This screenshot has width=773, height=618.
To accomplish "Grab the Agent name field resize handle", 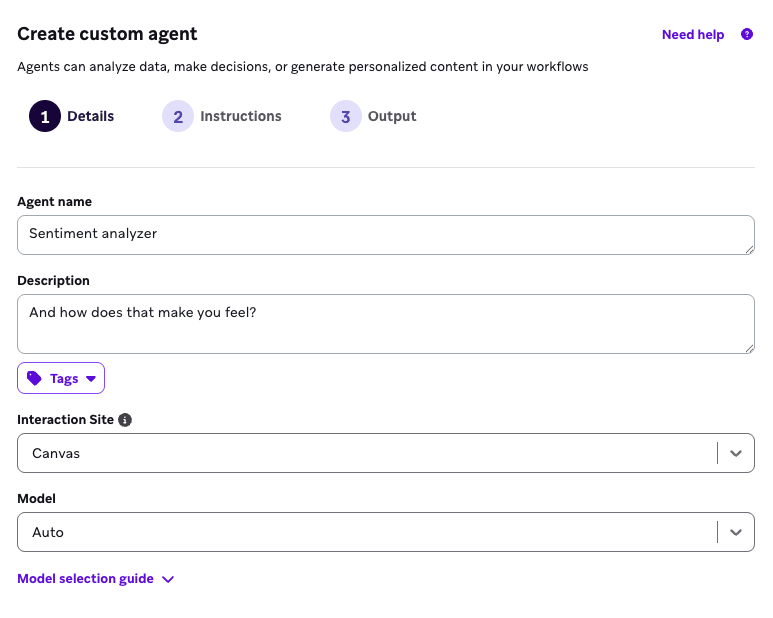I will point(748,248).
